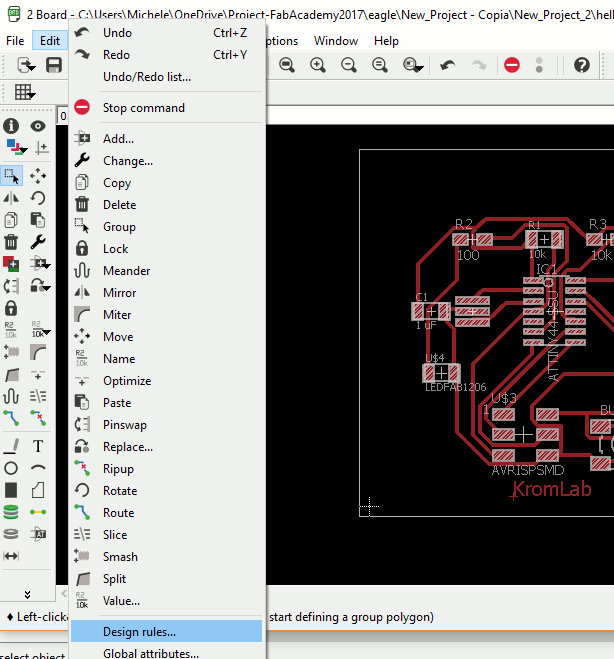614x659 pixels.
Task: Select the Delete trash tool in left toolbar
Action: (11, 242)
